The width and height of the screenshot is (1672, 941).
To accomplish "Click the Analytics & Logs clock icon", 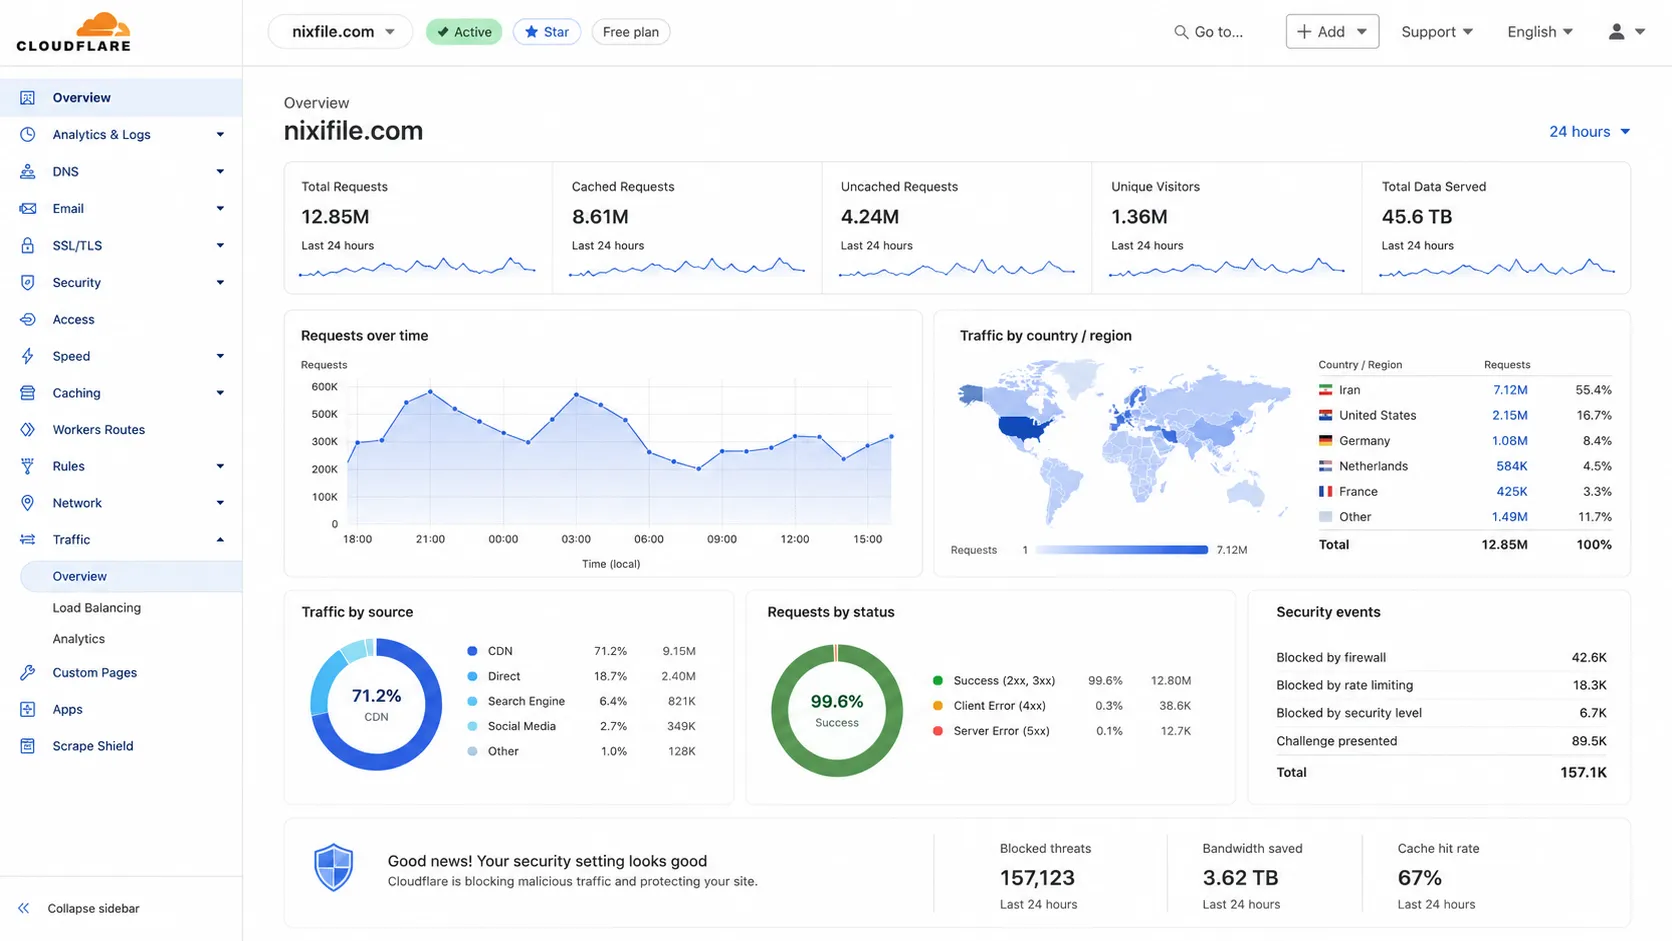I will coord(28,134).
